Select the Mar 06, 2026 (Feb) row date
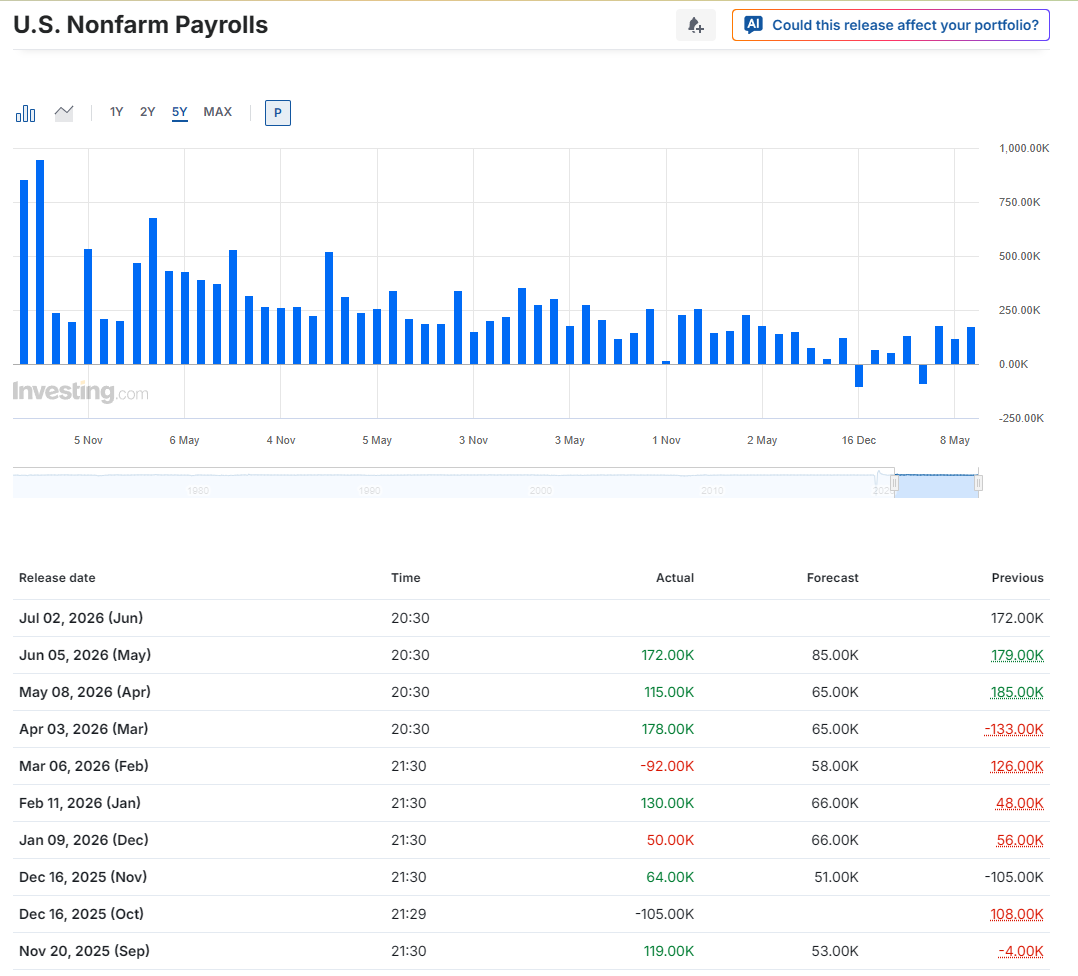The width and height of the screenshot is (1078, 976). [x=84, y=766]
